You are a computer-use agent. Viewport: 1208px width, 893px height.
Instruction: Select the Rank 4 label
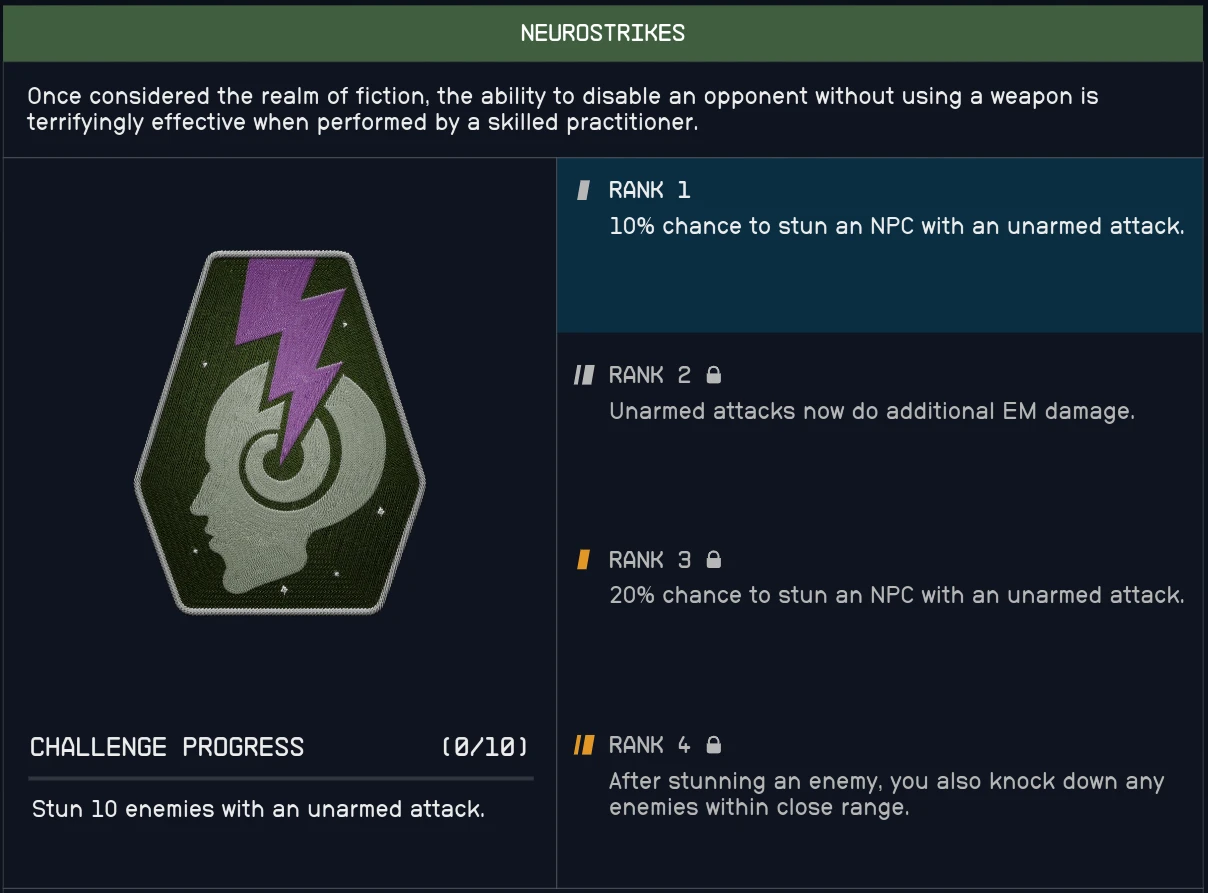pyautogui.click(x=650, y=745)
